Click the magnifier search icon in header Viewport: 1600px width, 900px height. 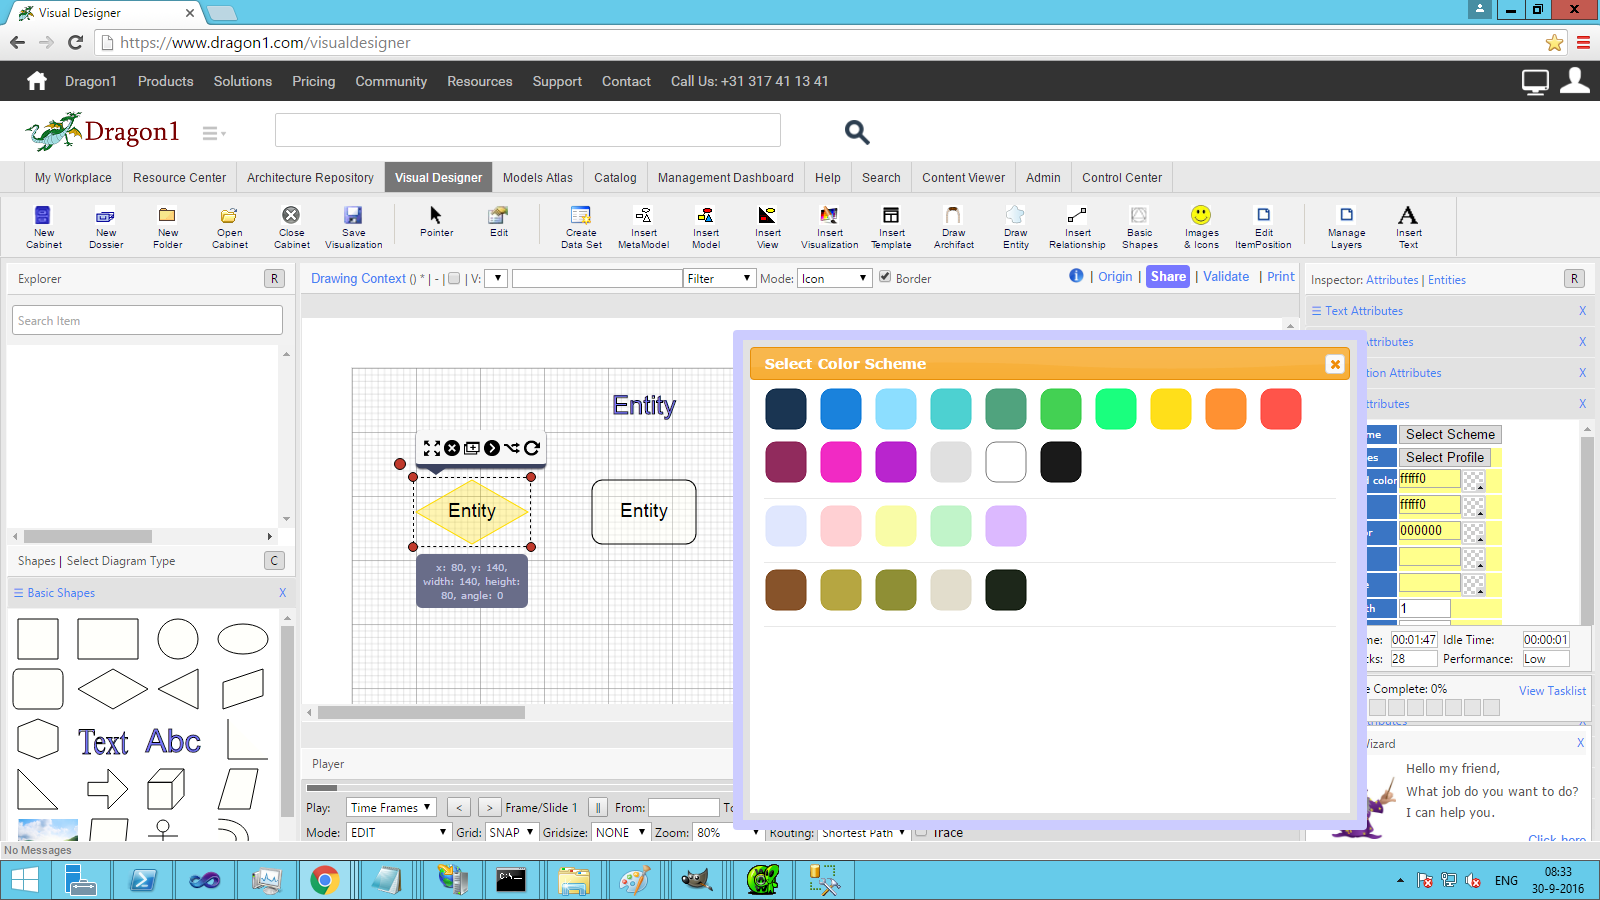pos(857,132)
